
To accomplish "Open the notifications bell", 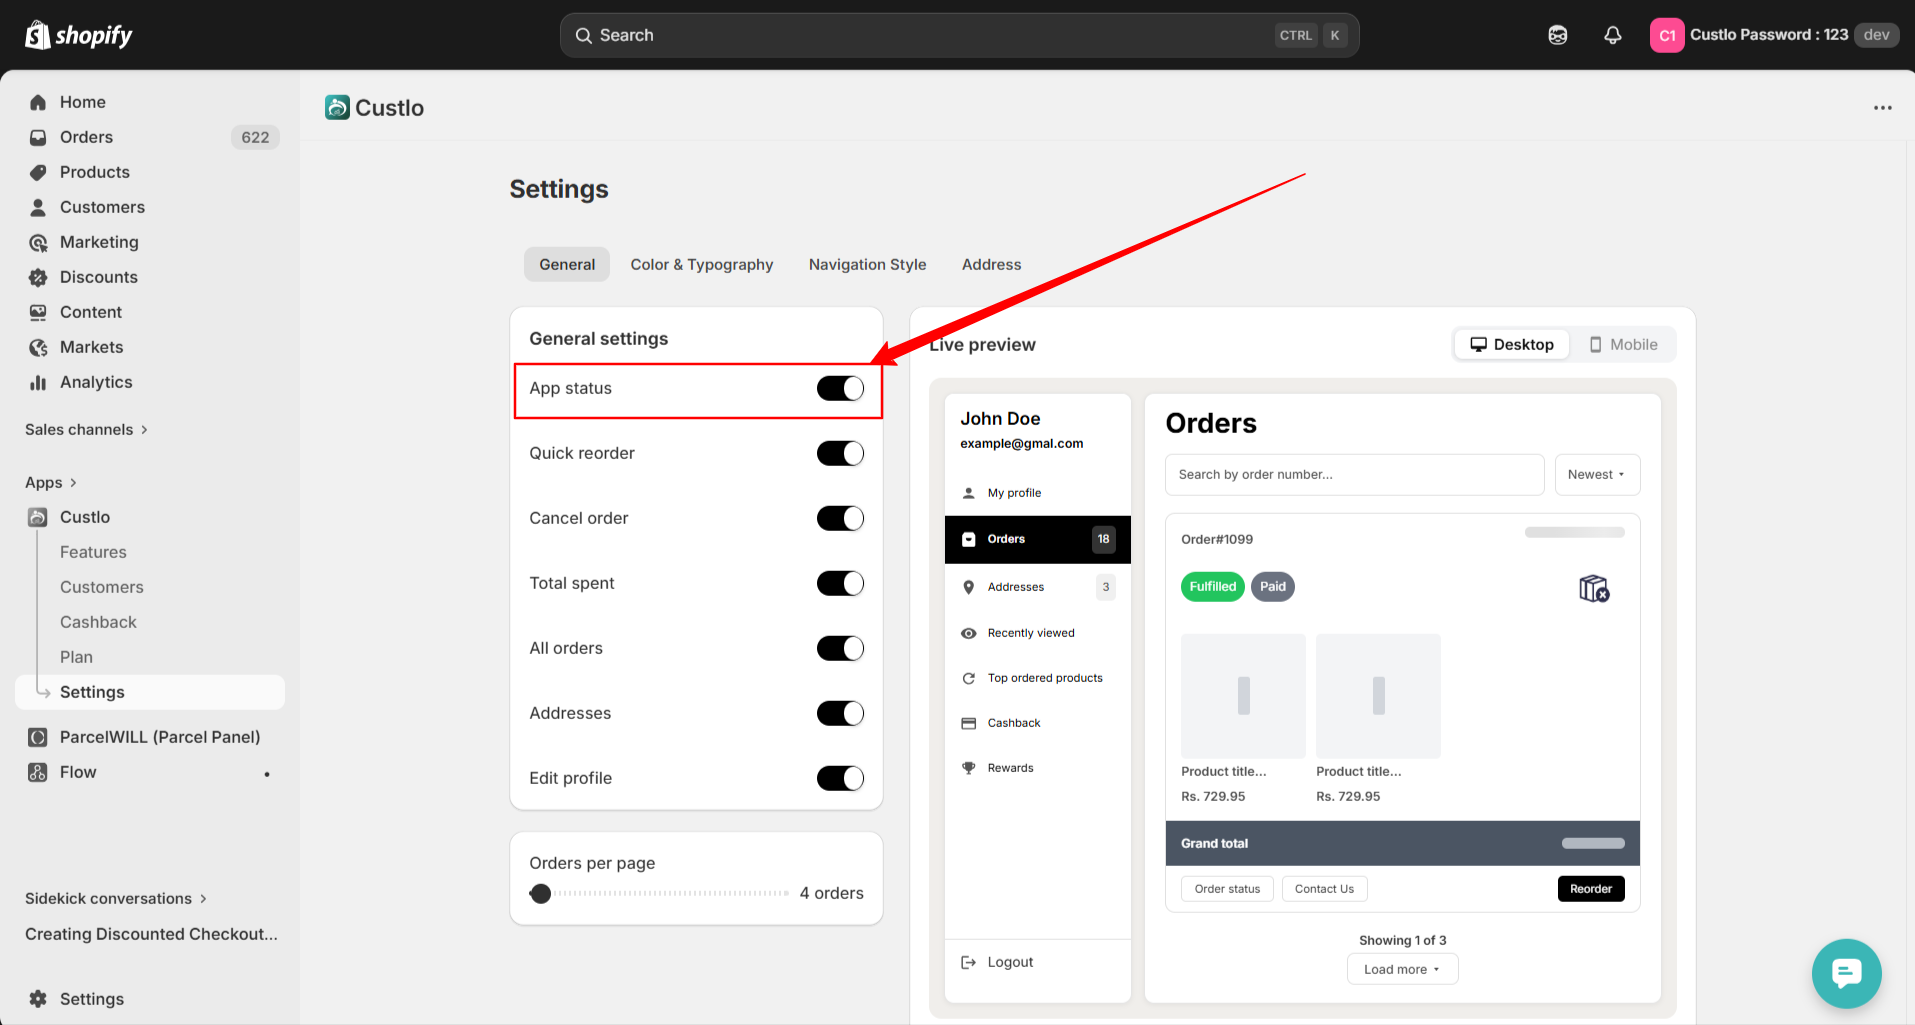I will [x=1612, y=35].
